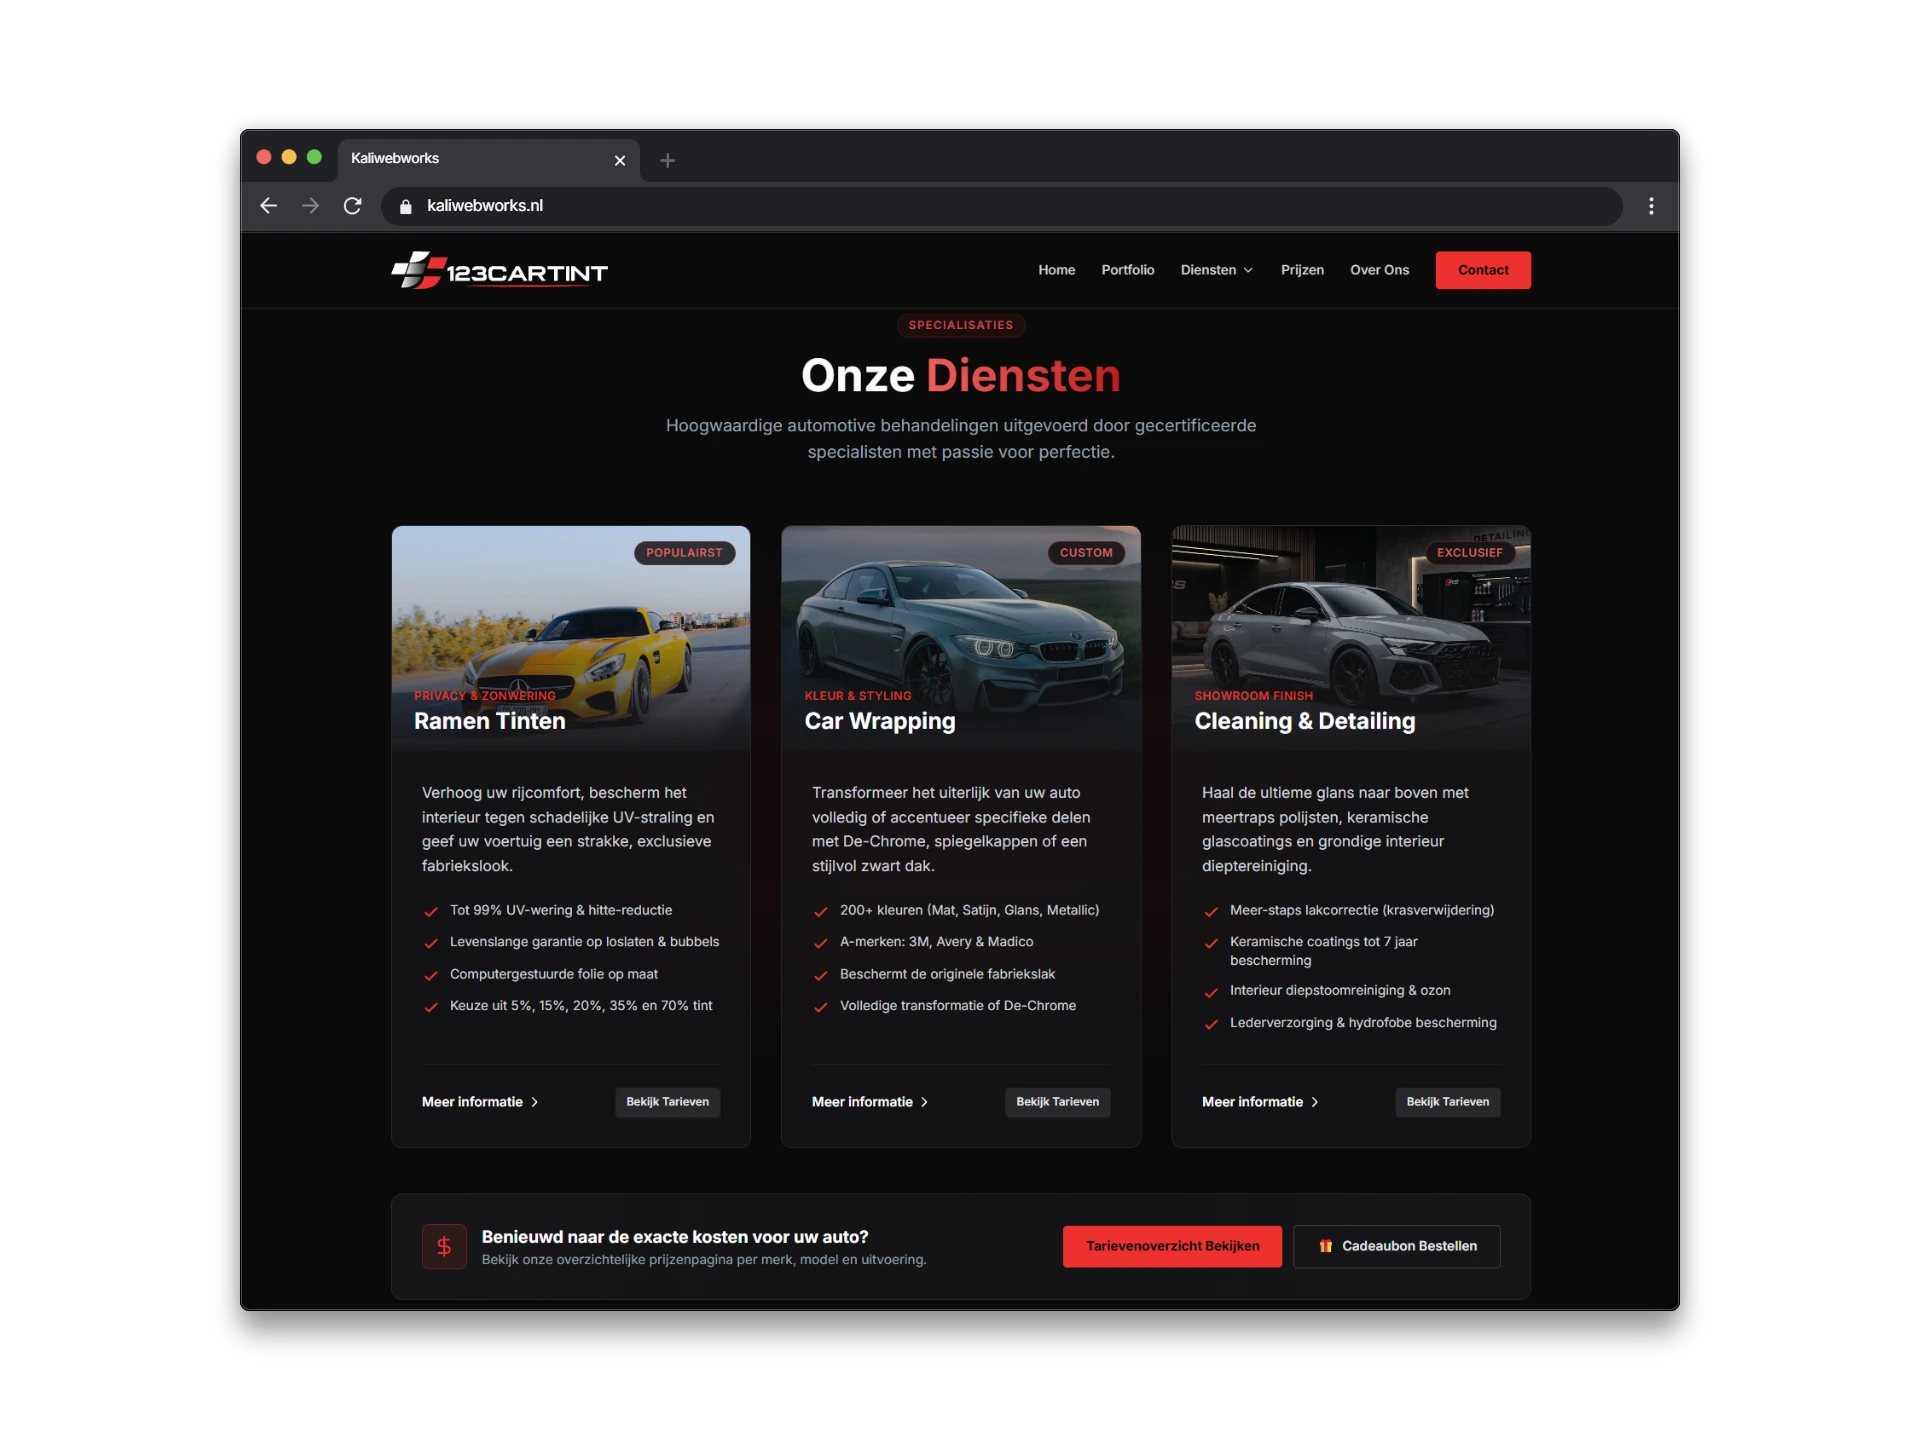Open Meer informatie for Ramen Tinten
The image size is (1920, 1440).
480,1102
